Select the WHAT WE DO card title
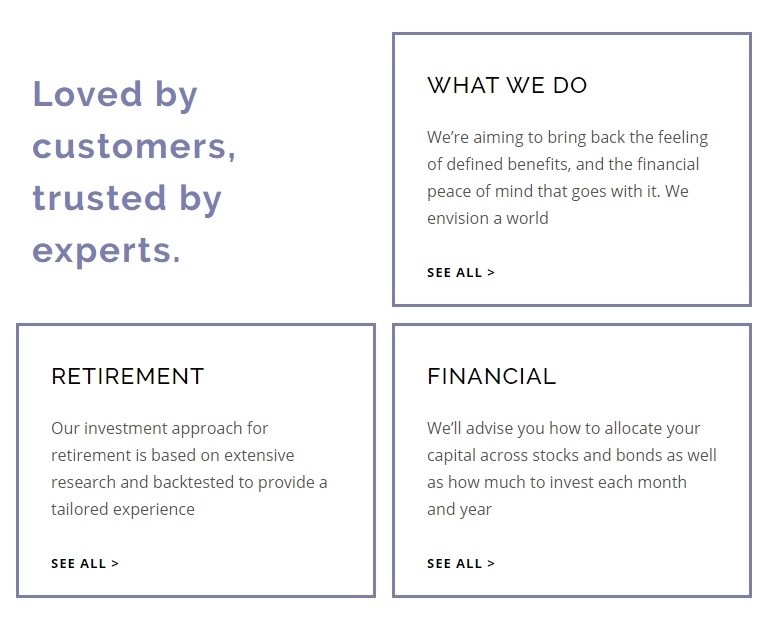Screen dimensions: 768x630 tap(507, 86)
